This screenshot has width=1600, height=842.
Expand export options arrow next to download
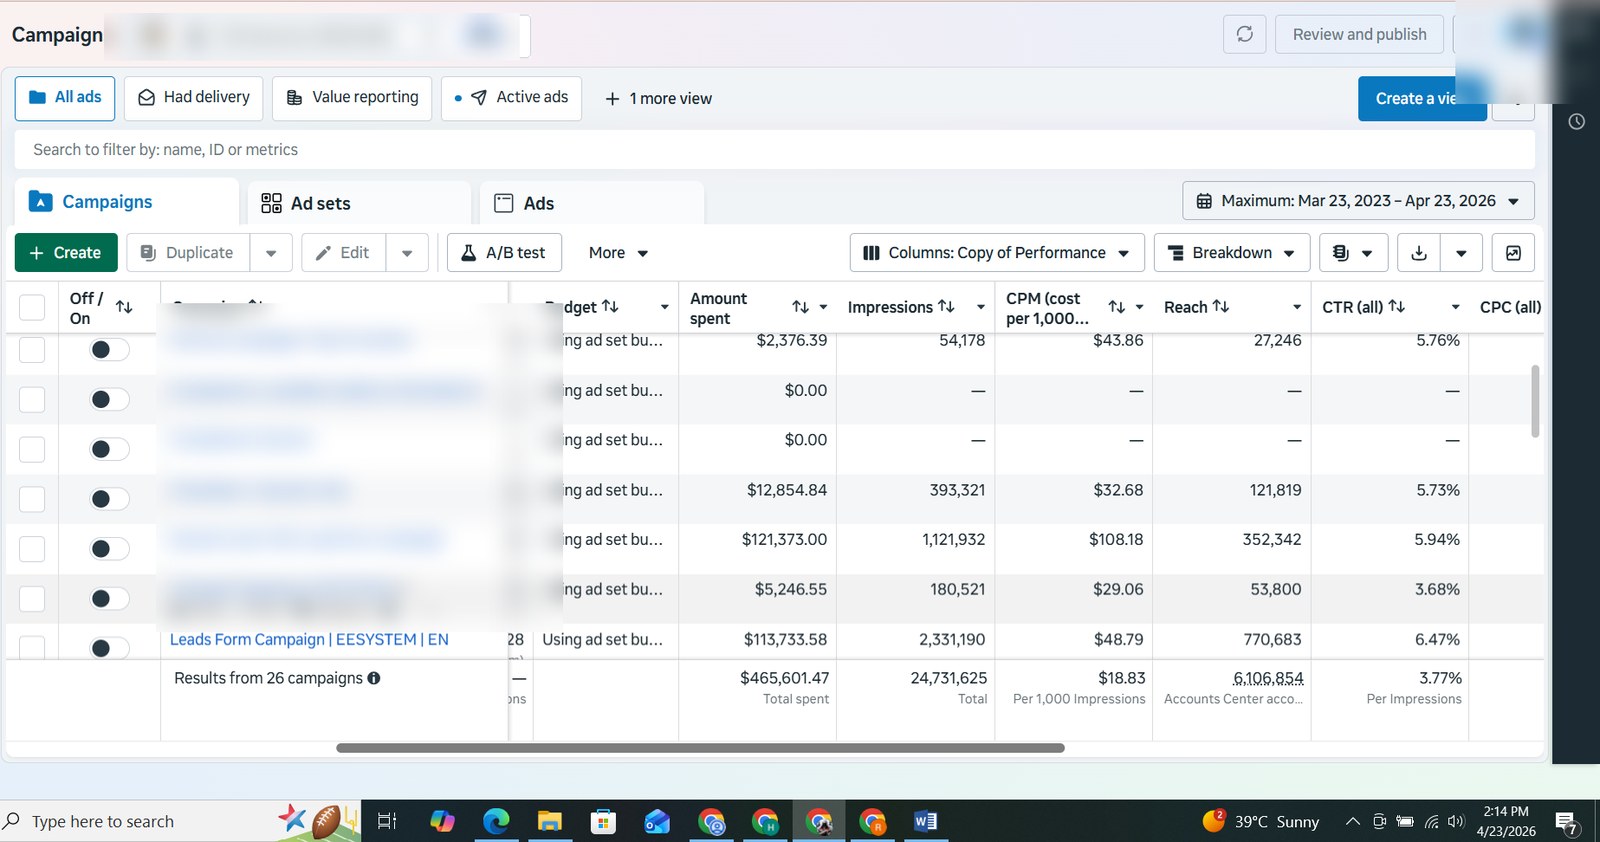(1461, 253)
